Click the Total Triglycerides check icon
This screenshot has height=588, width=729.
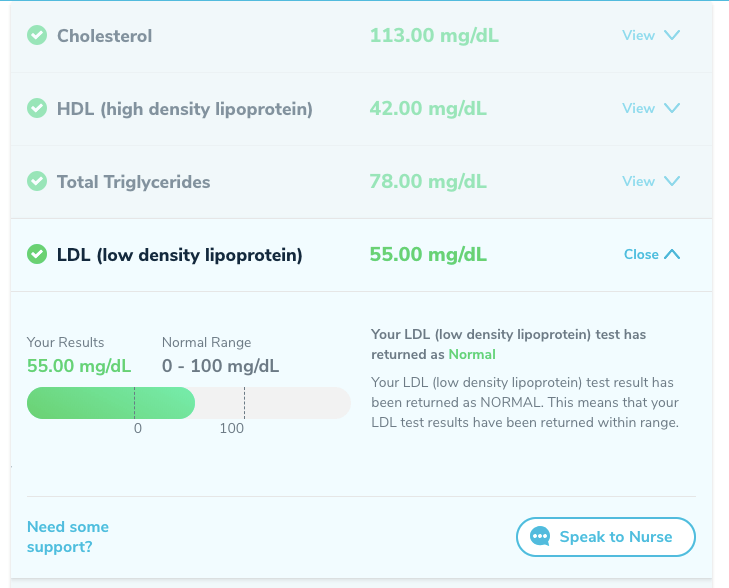tap(37, 182)
